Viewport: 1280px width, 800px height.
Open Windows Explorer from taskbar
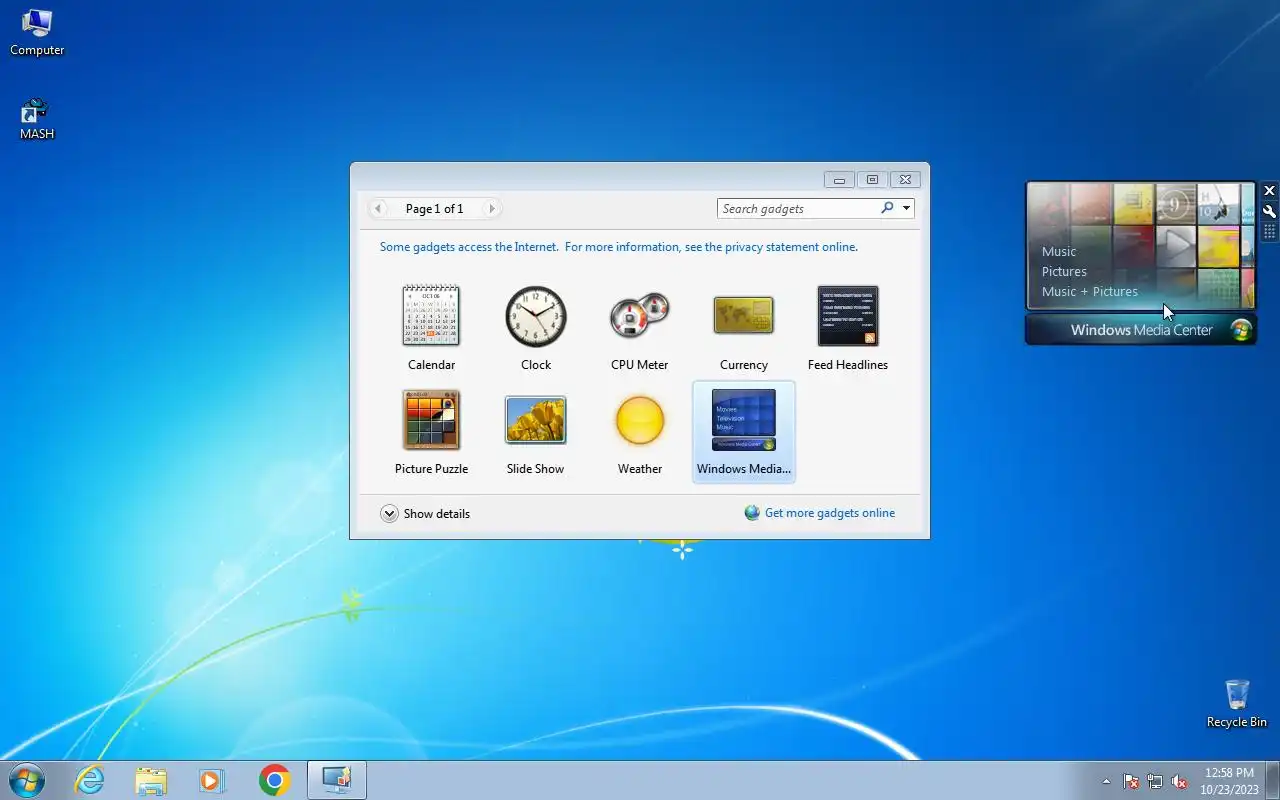tap(151, 780)
